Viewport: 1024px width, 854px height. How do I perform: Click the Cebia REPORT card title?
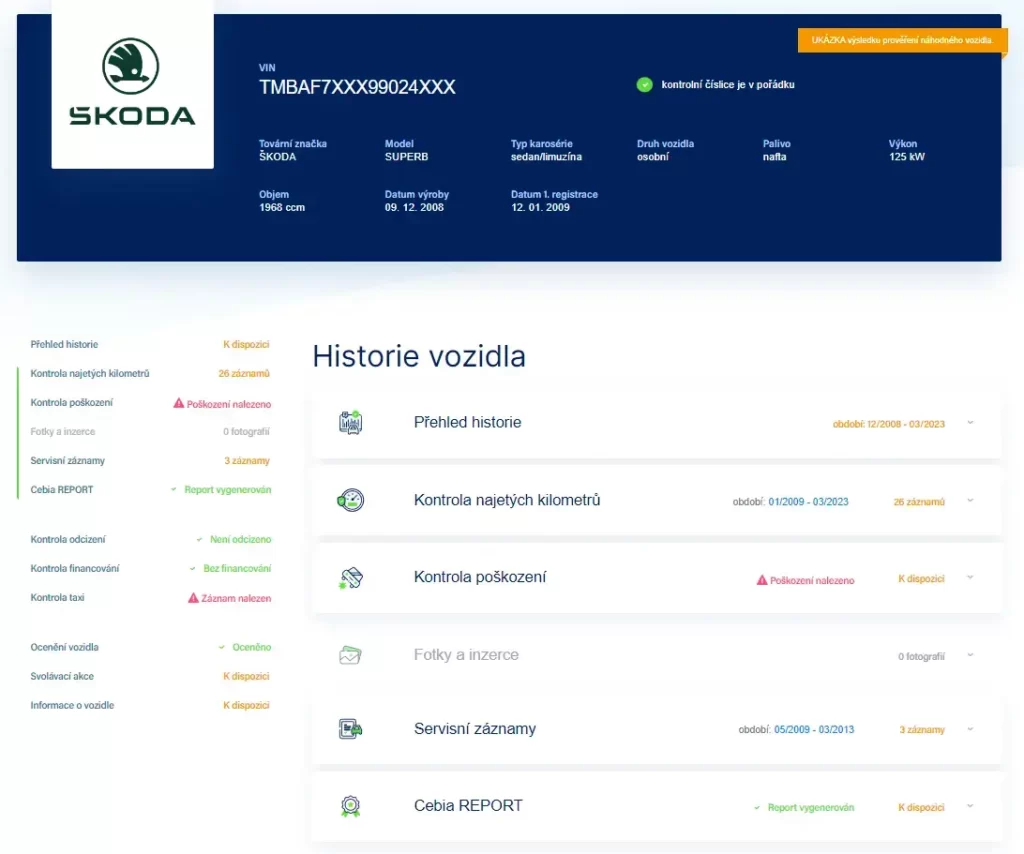click(468, 806)
